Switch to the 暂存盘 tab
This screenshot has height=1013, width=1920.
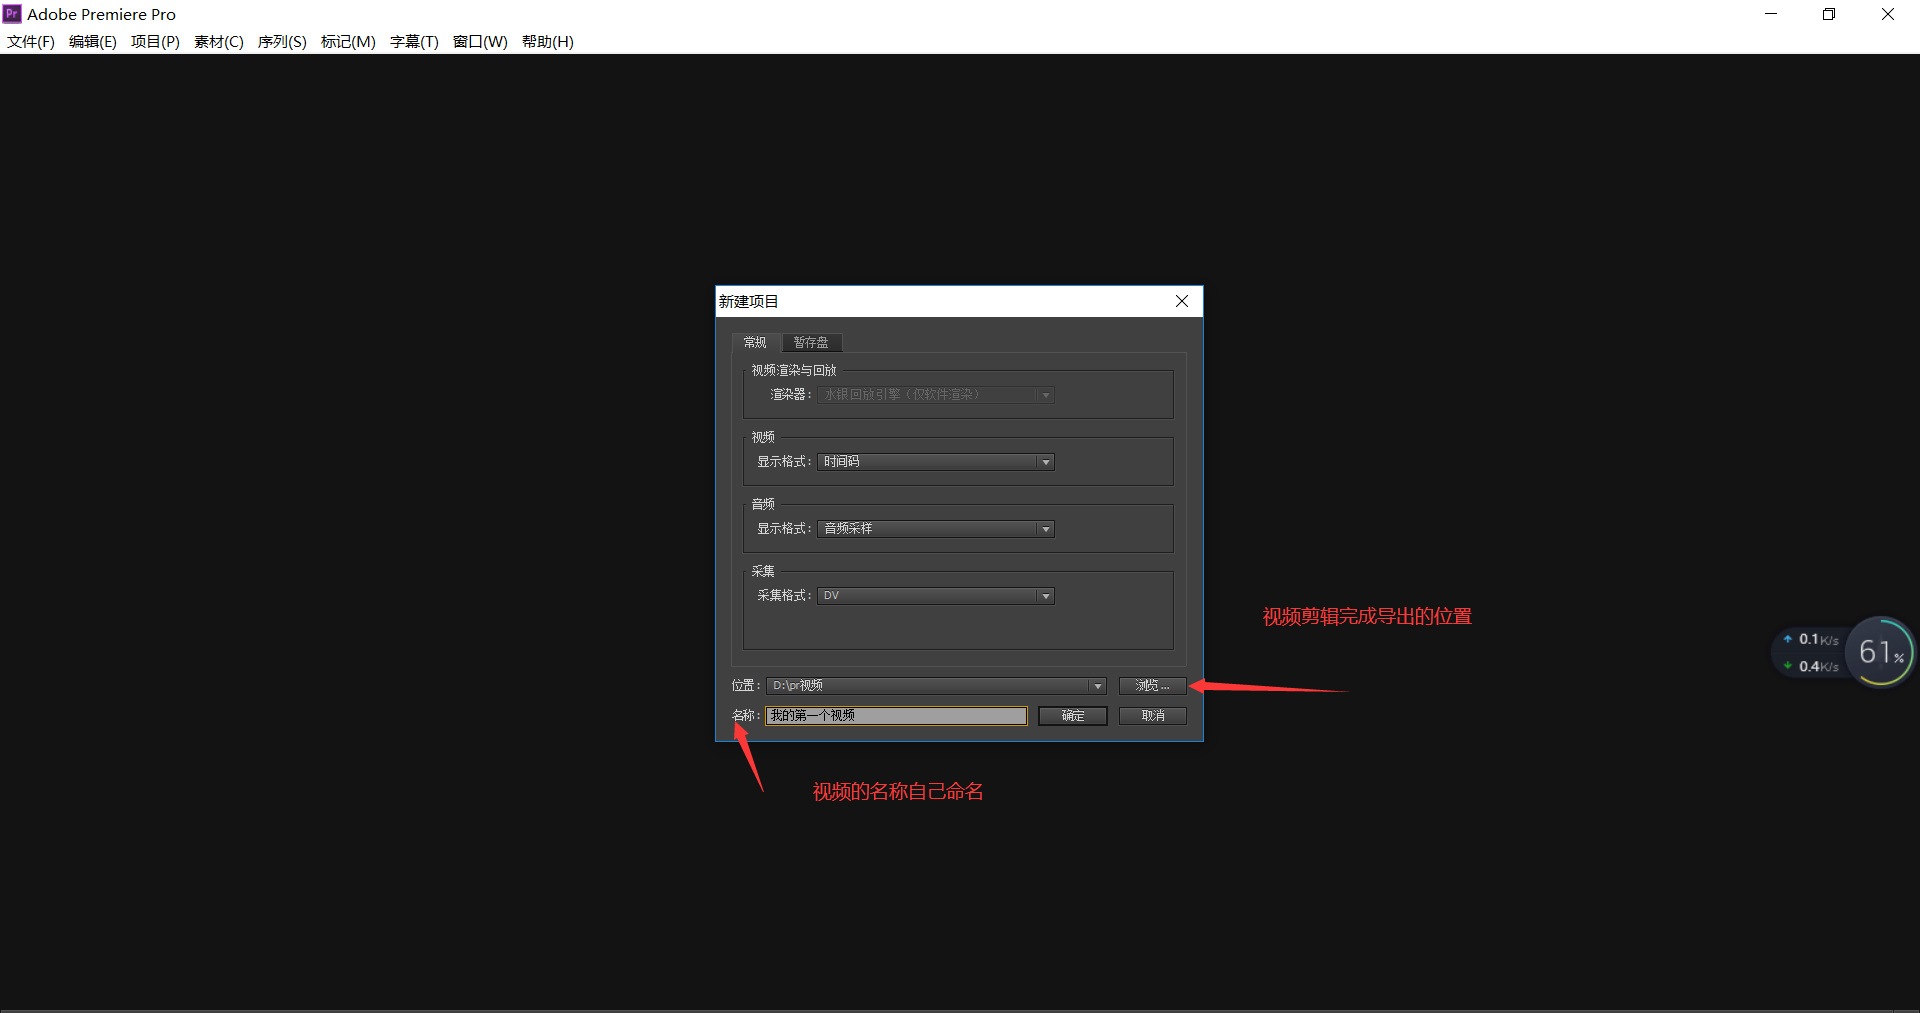click(x=811, y=343)
